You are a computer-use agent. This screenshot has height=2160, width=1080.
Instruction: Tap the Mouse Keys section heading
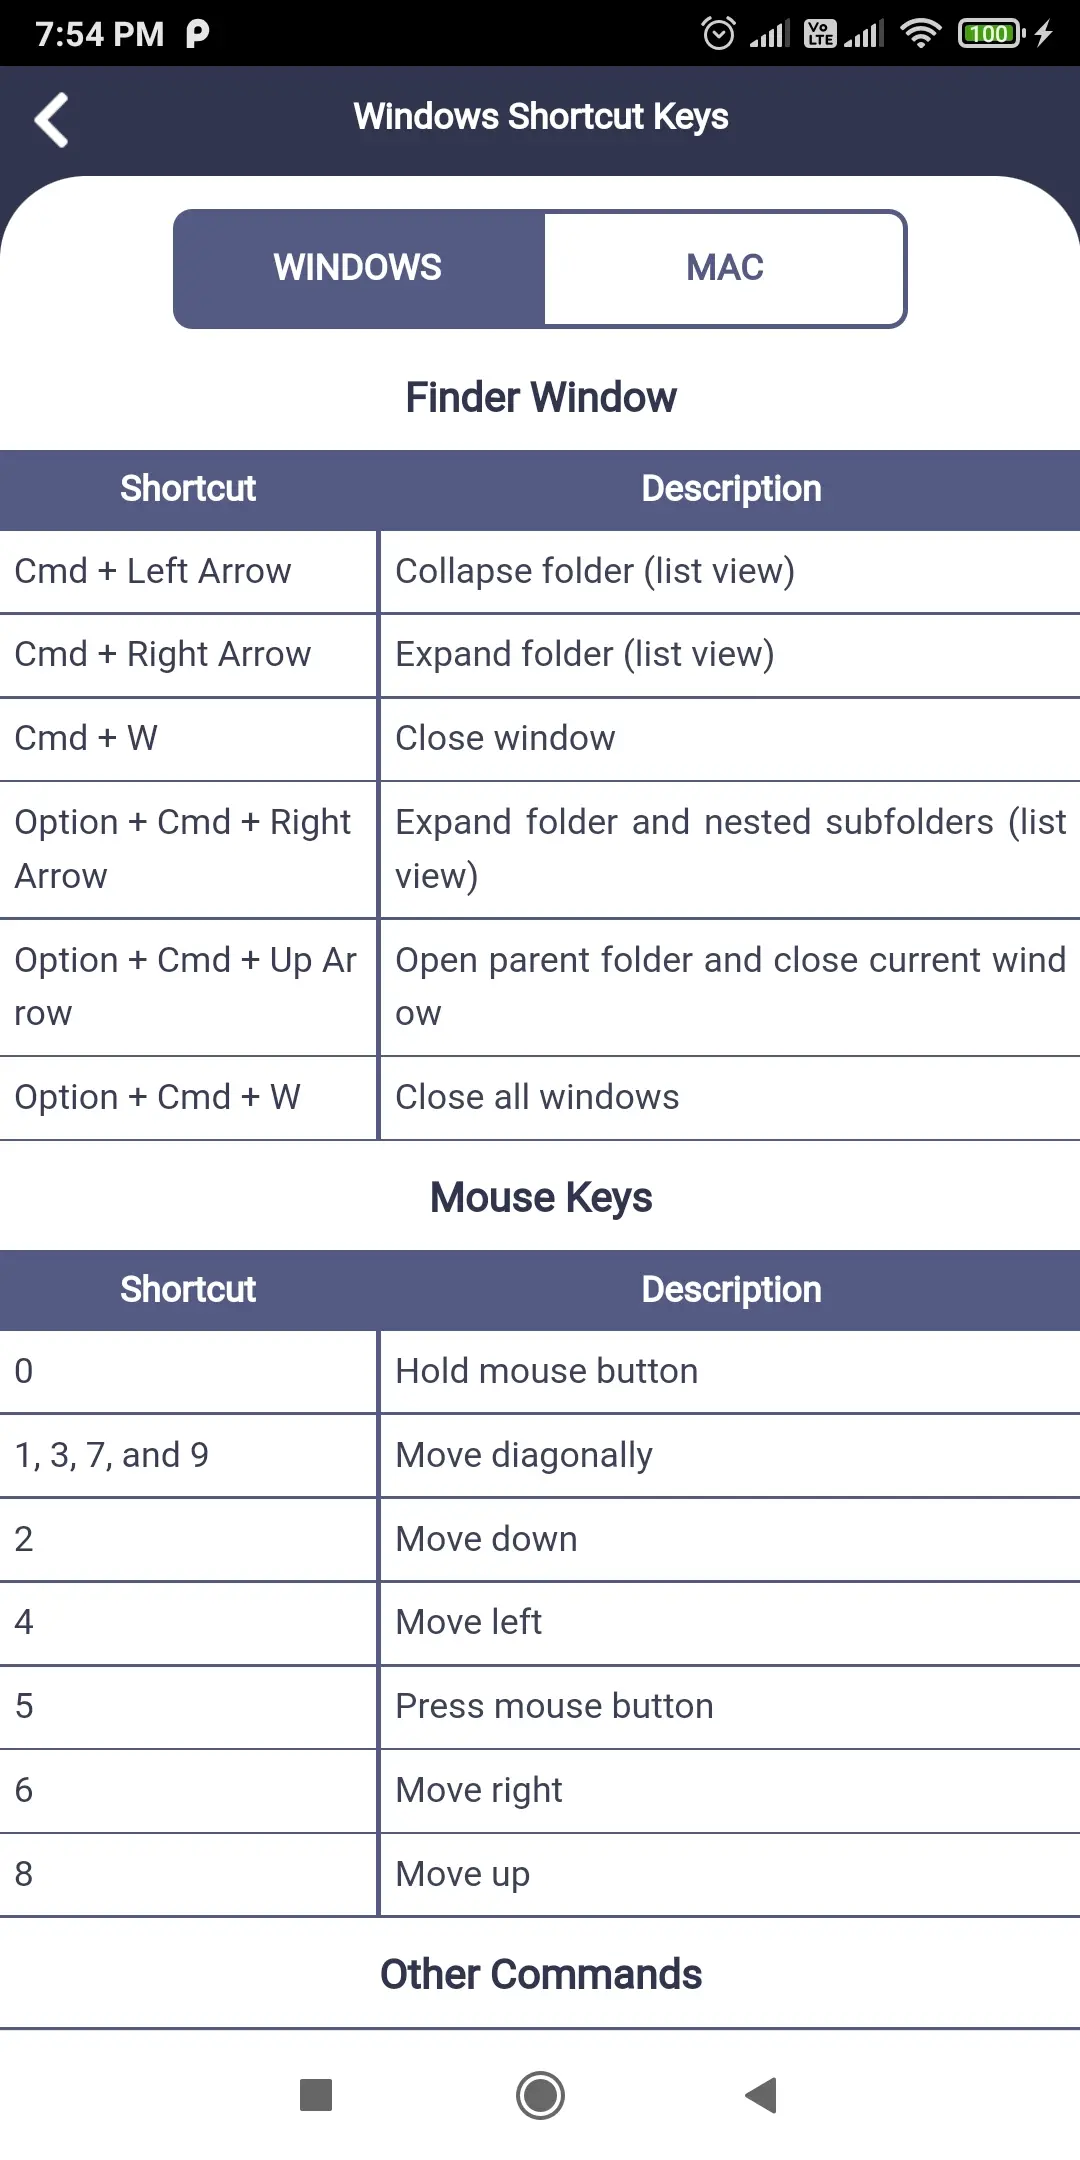[540, 1197]
